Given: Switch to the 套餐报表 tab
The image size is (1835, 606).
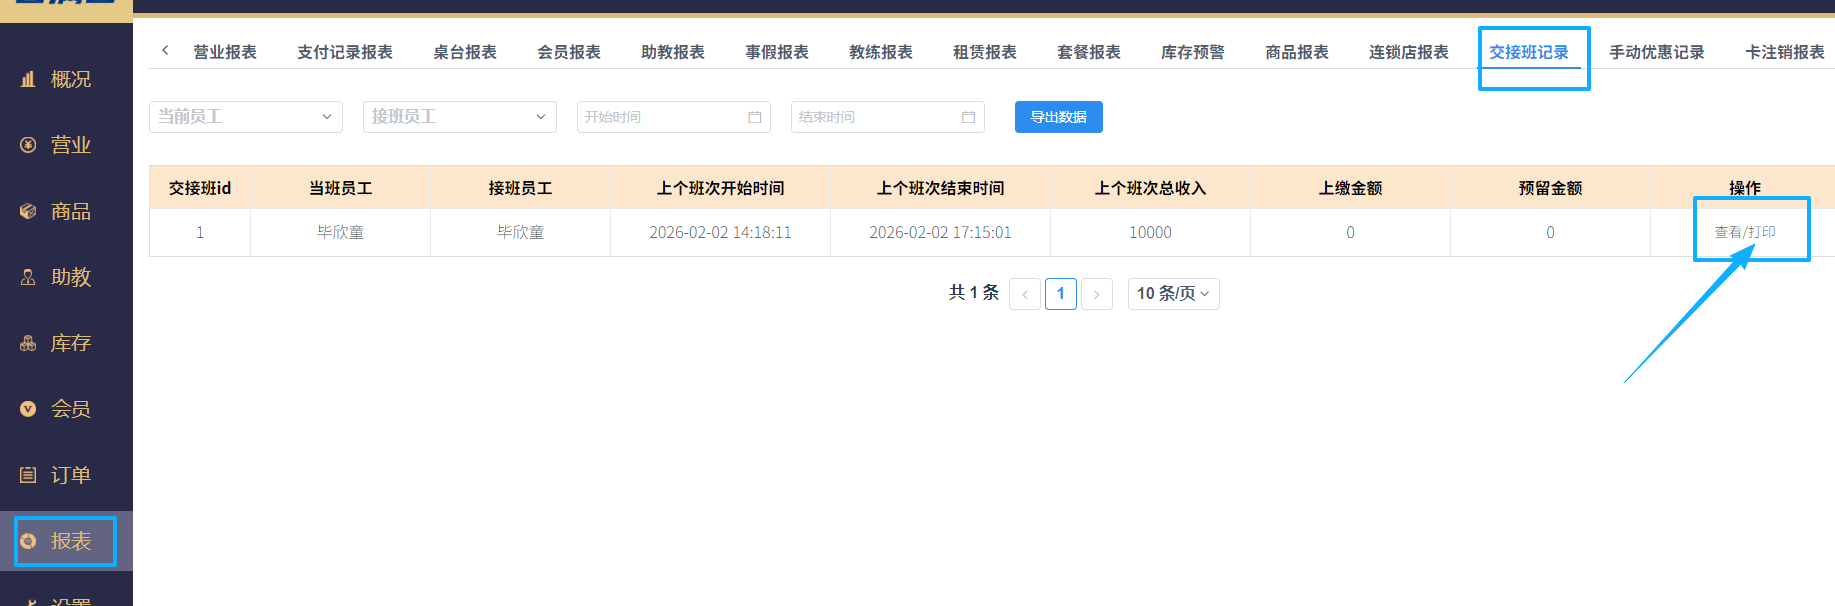Looking at the screenshot, I should click(1089, 52).
